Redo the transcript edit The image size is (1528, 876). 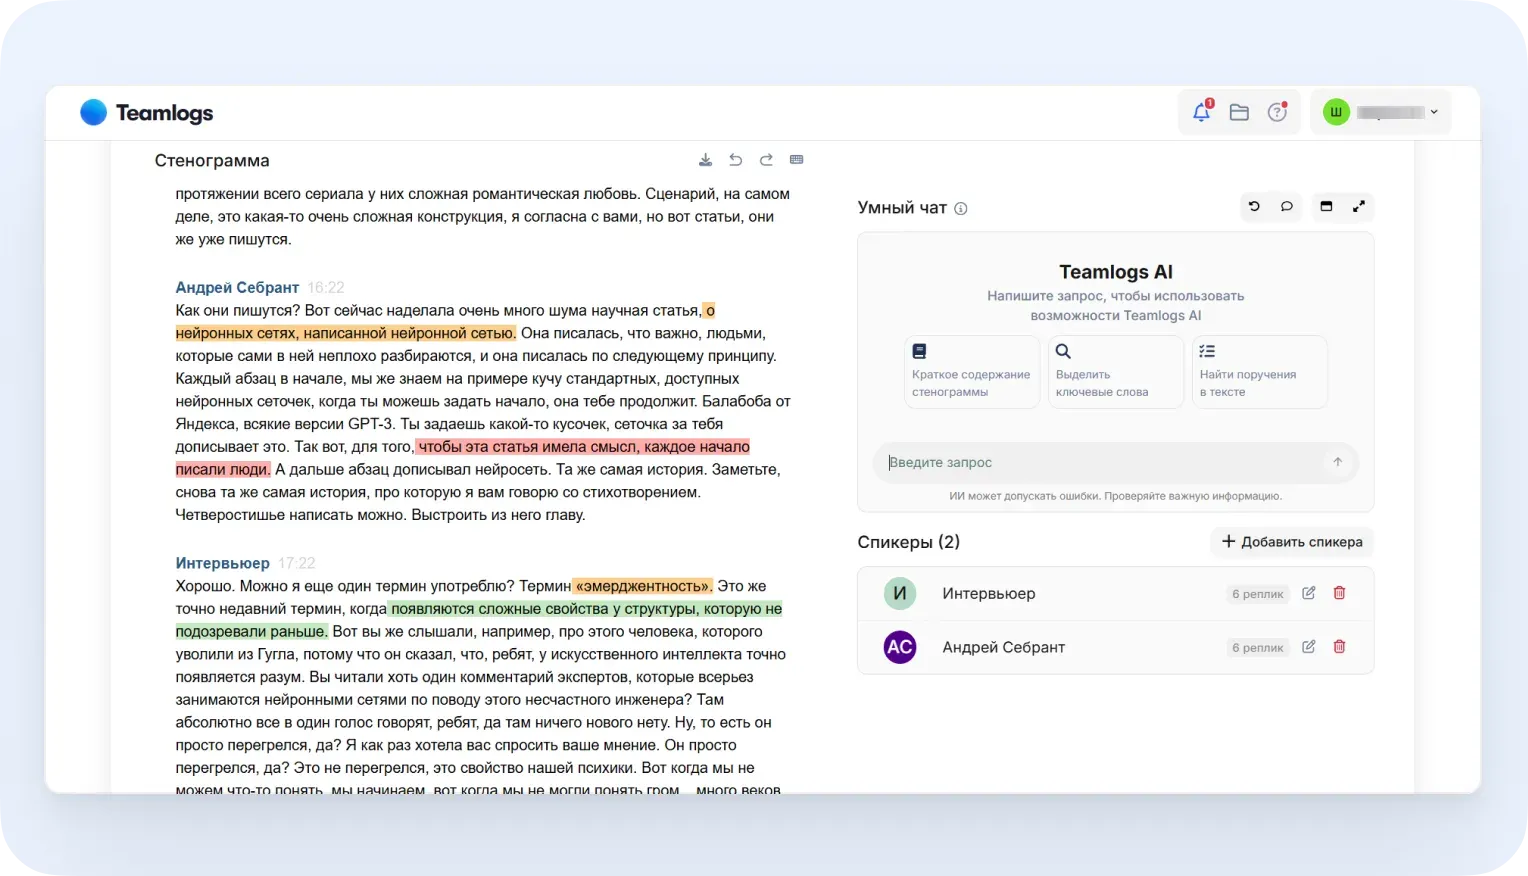point(766,160)
